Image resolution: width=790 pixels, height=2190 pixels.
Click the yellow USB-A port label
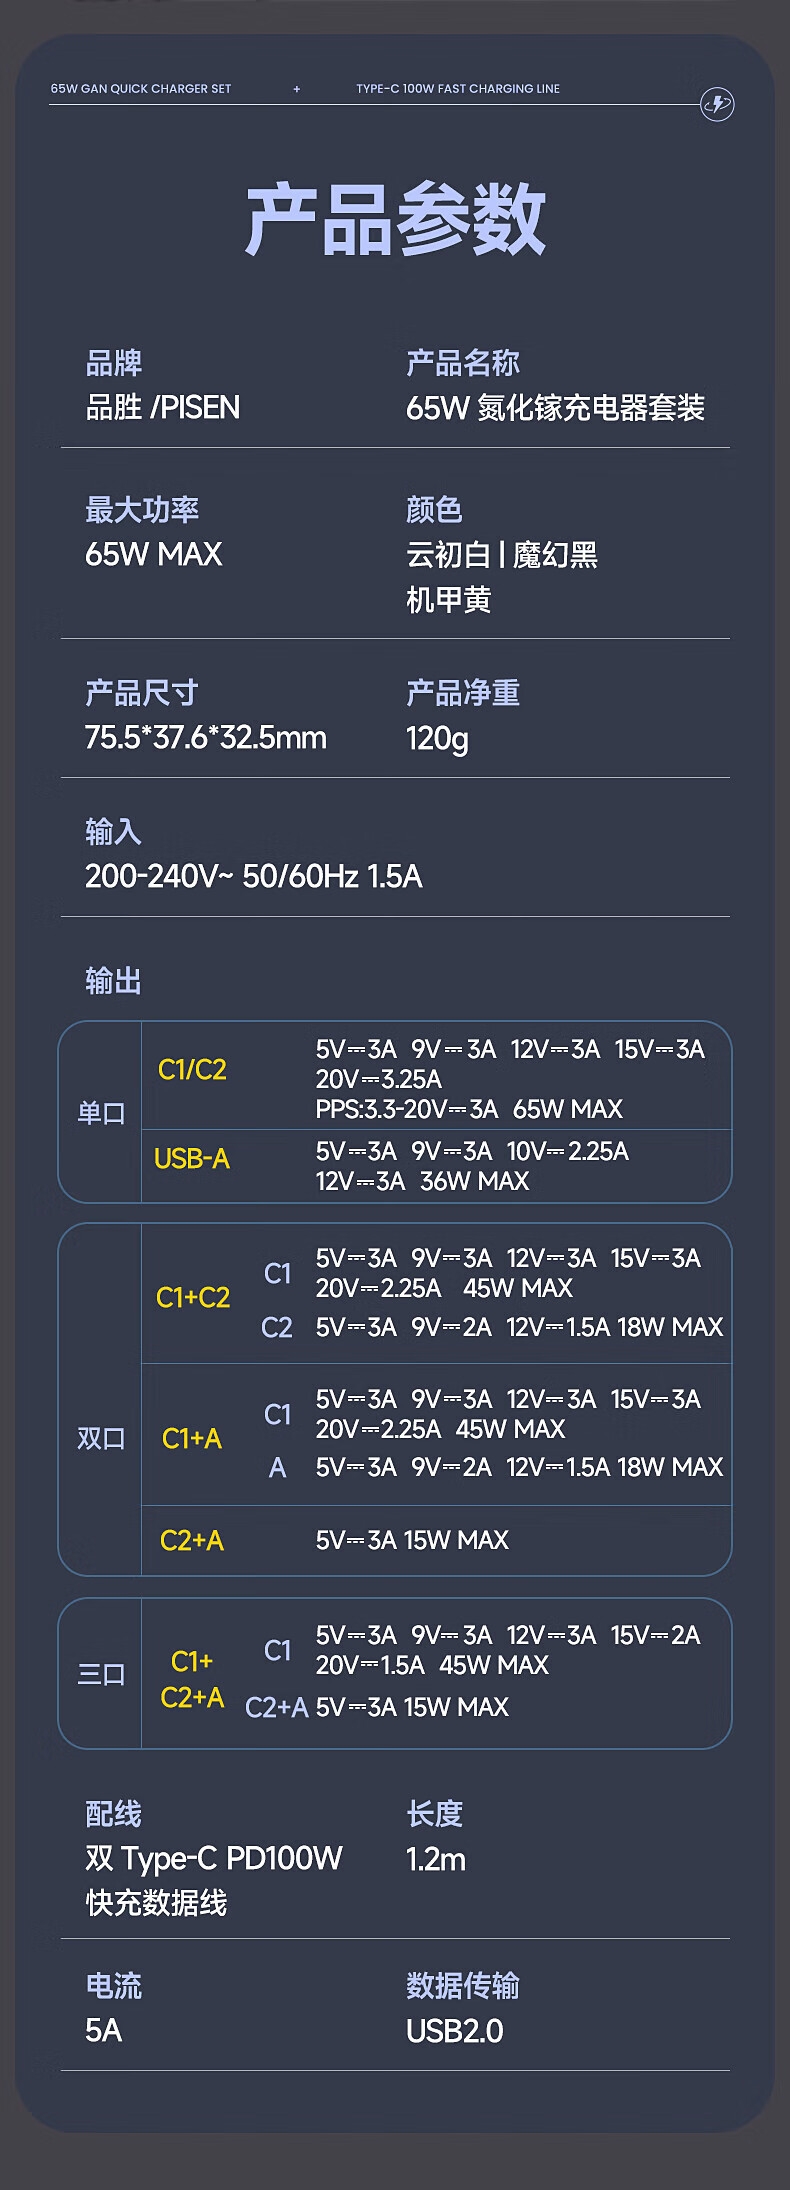coord(192,1158)
